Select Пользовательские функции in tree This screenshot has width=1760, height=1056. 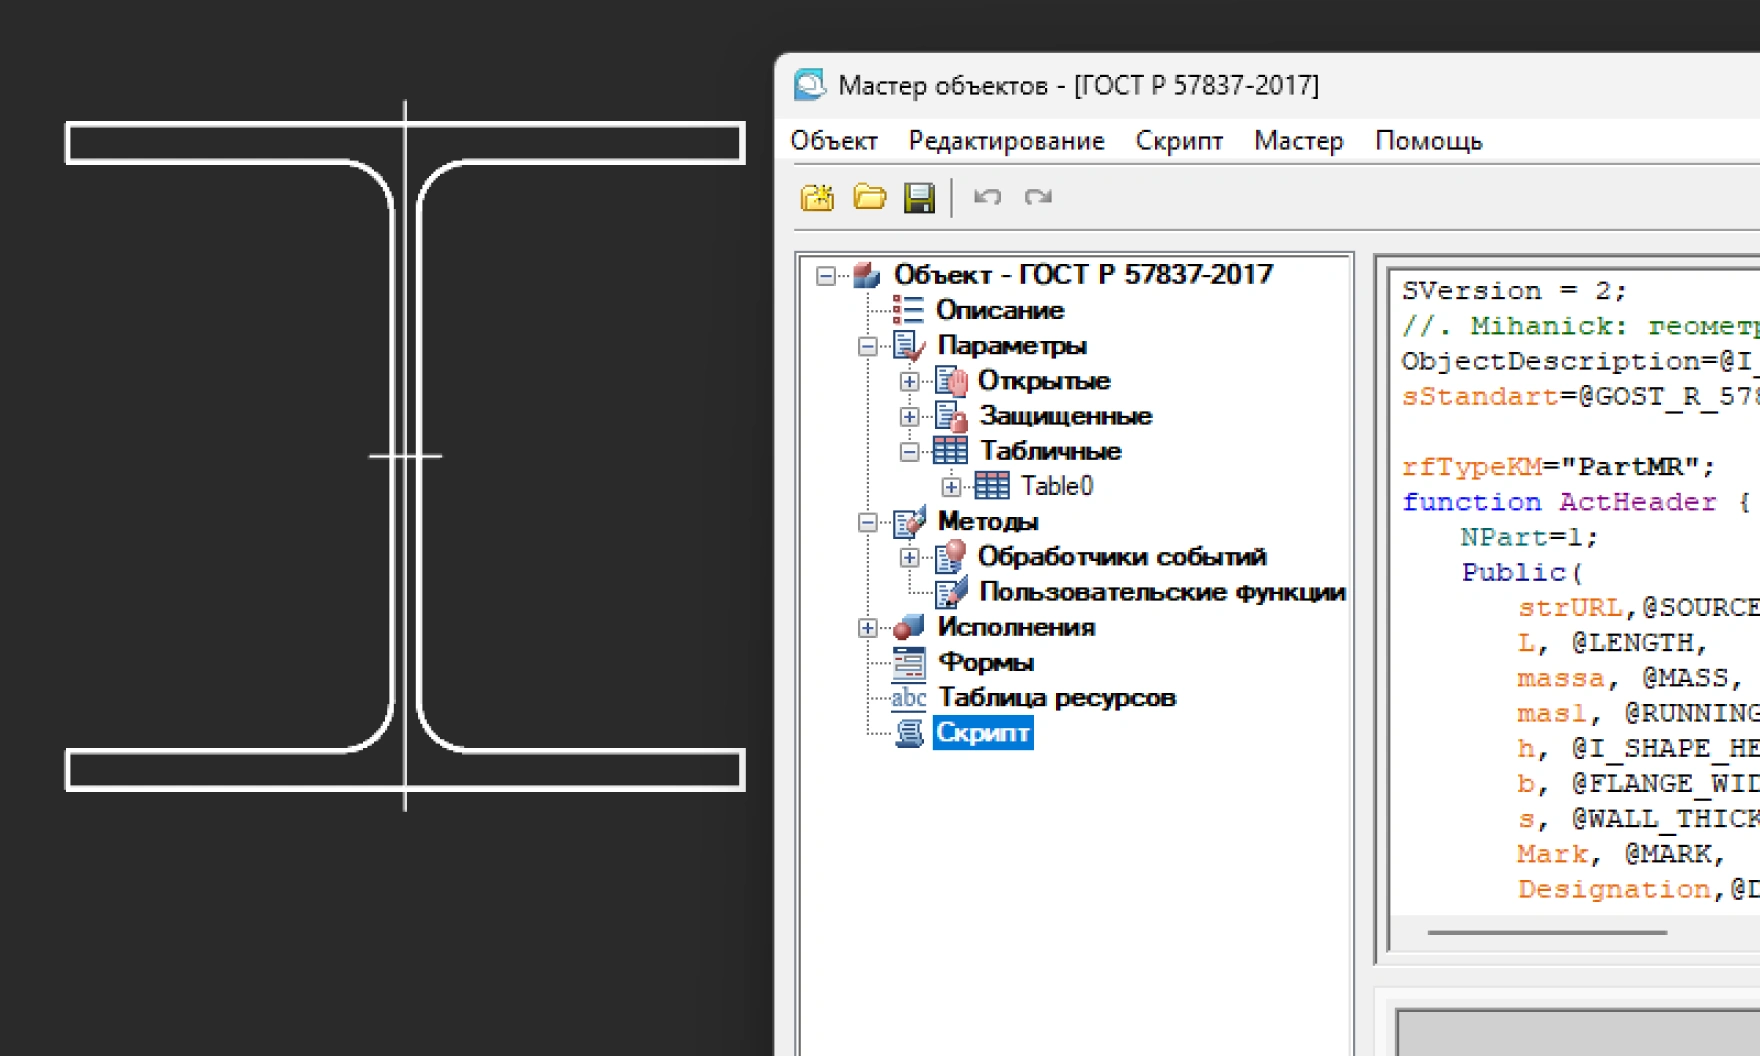(x=1161, y=592)
